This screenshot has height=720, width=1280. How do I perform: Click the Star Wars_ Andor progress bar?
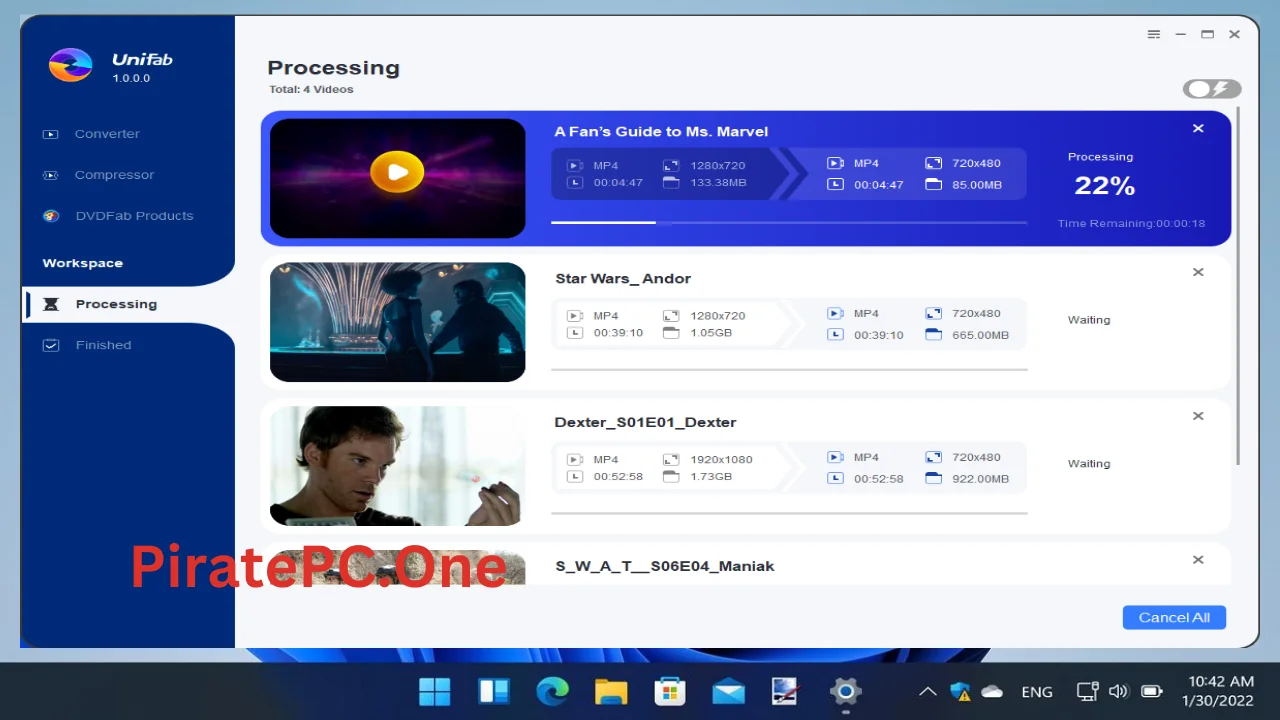(789, 369)
